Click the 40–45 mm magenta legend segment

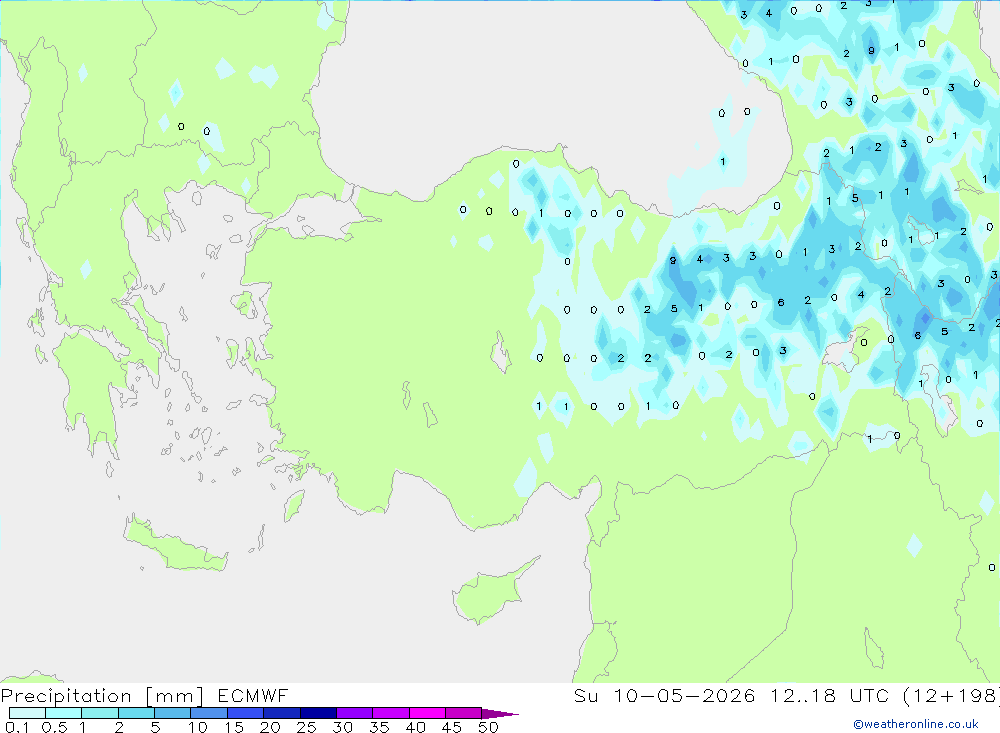coord(427,713)
